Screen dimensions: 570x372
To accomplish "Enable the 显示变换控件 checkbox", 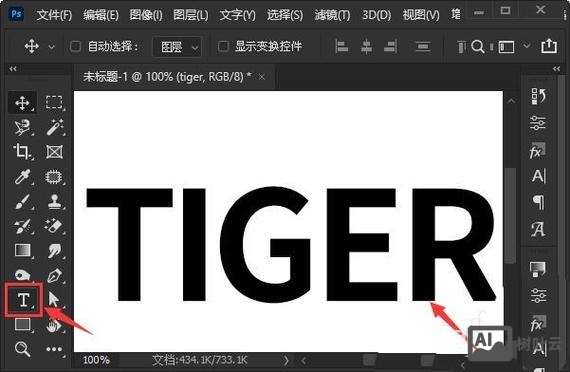I will click(x=223, y=46).
